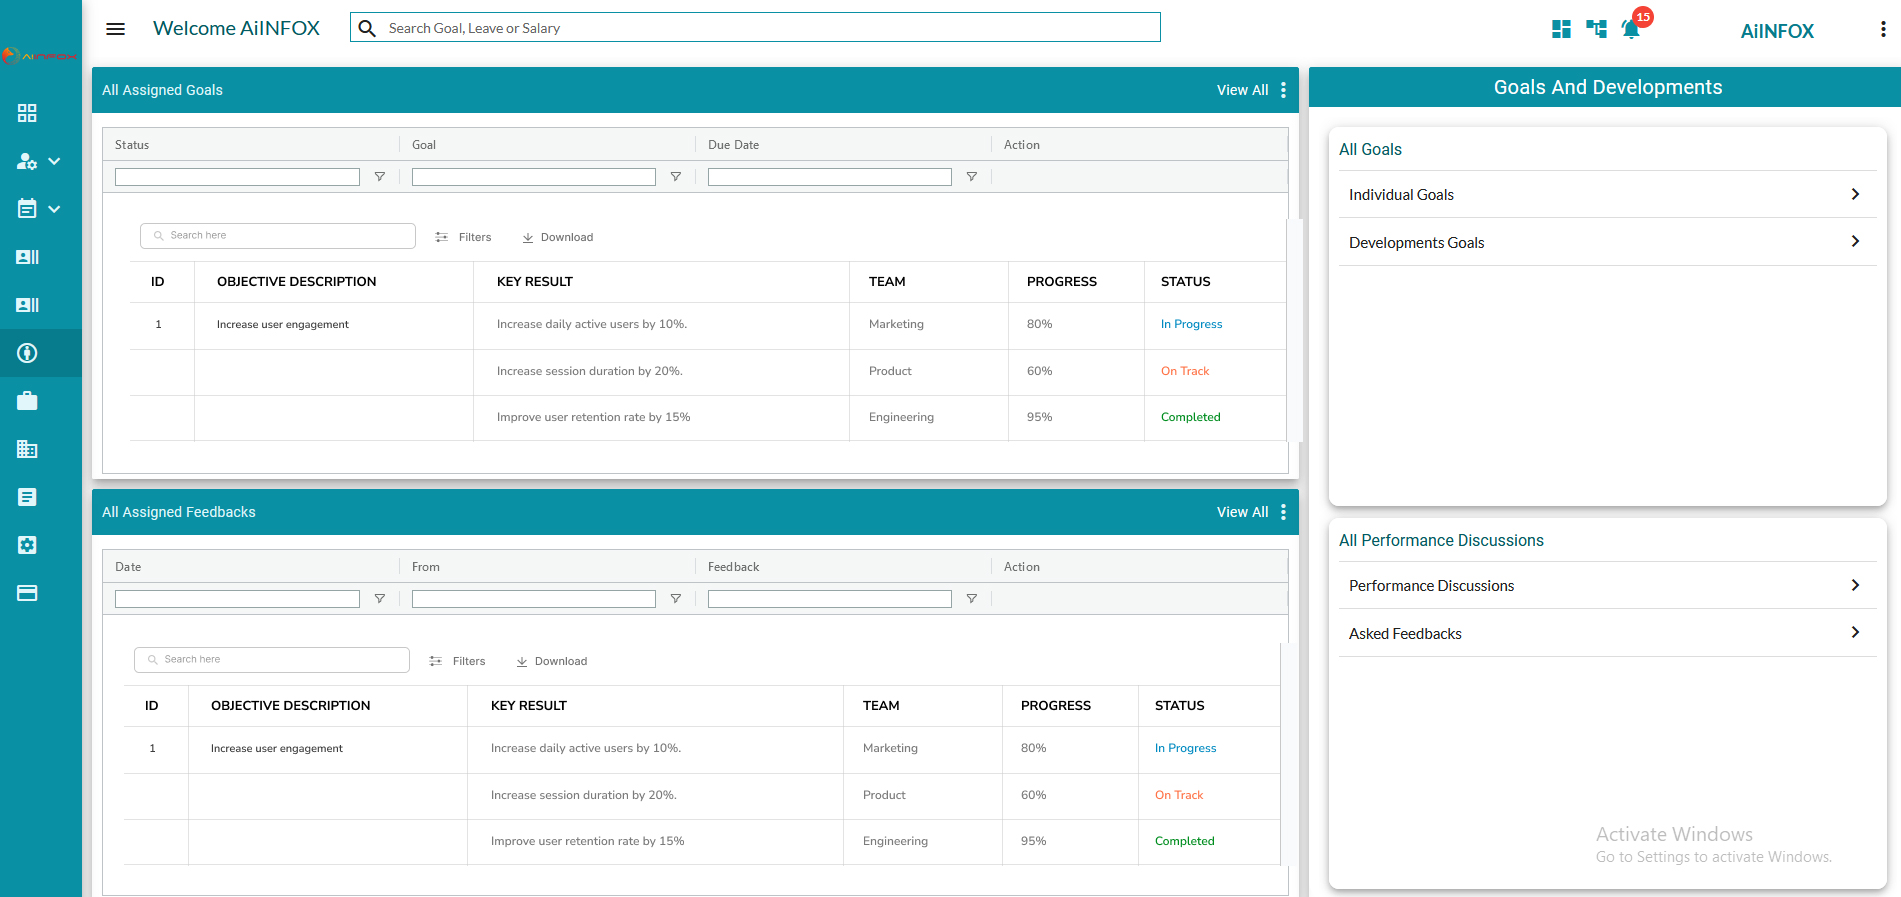Screen dimensions: 1901x897
Task: Click the From column filter funnel icon
Action: pyautogui.click(x=676, y=599)
